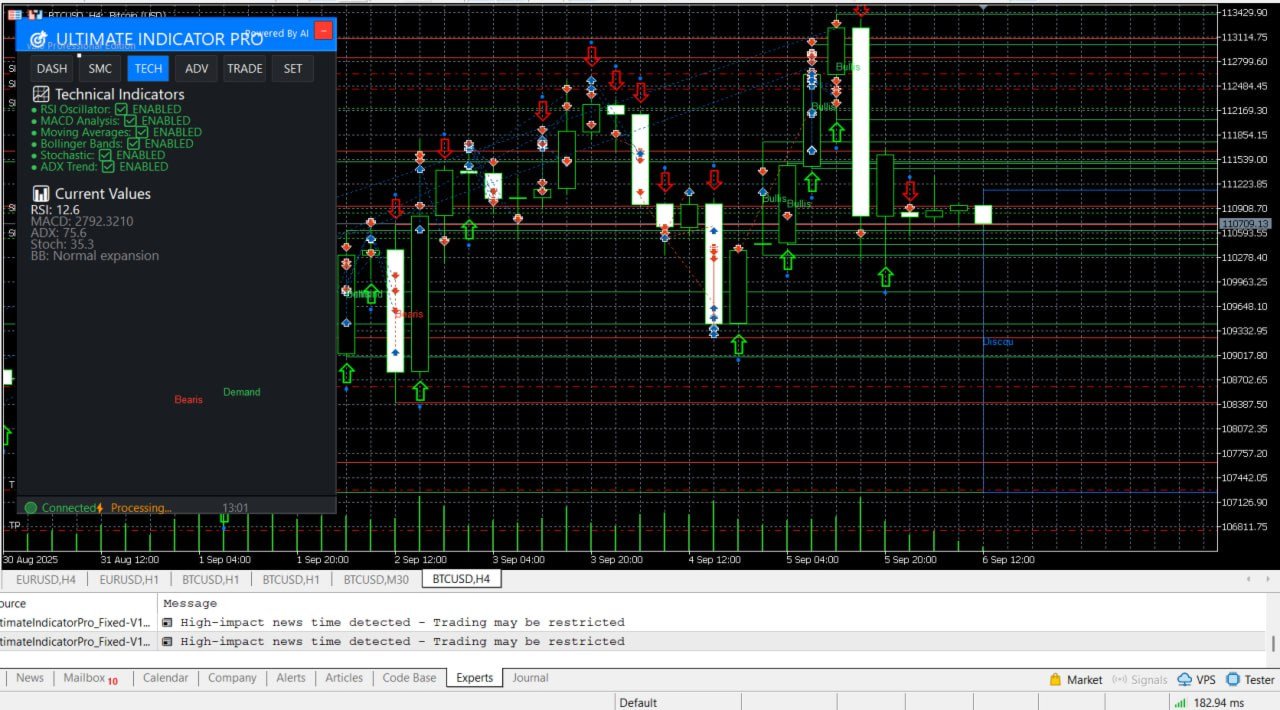Switch to the BTCUSD,M30 chart tab
1280x710 pixels.
pos(376,579)
